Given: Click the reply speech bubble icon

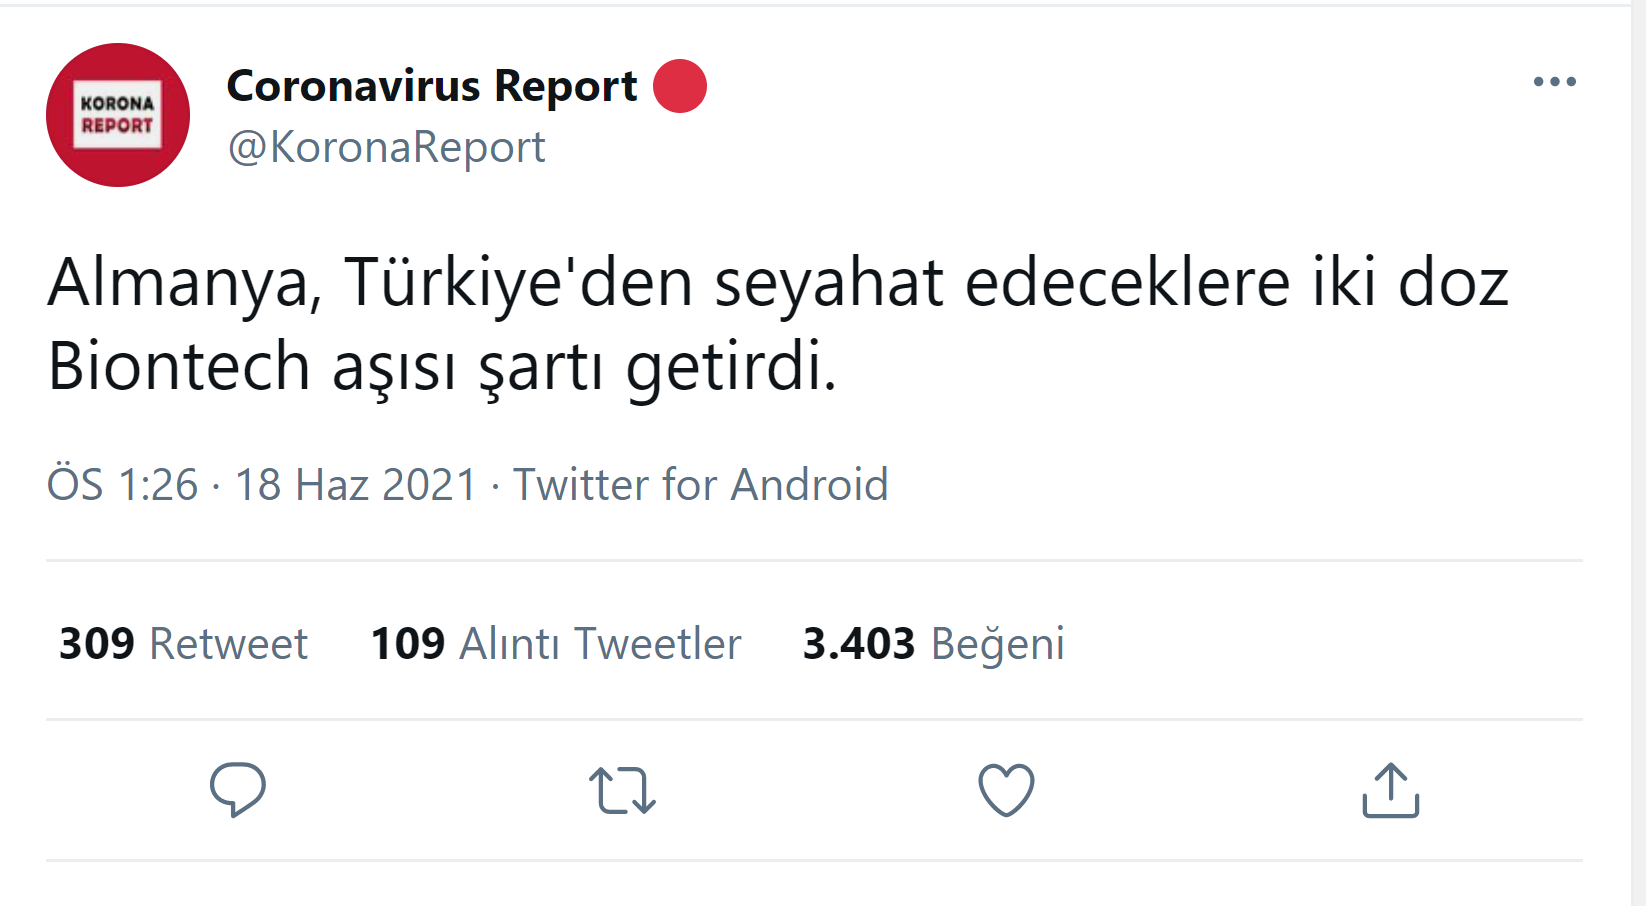Looking at the screenshot, I should click(237, 790).
